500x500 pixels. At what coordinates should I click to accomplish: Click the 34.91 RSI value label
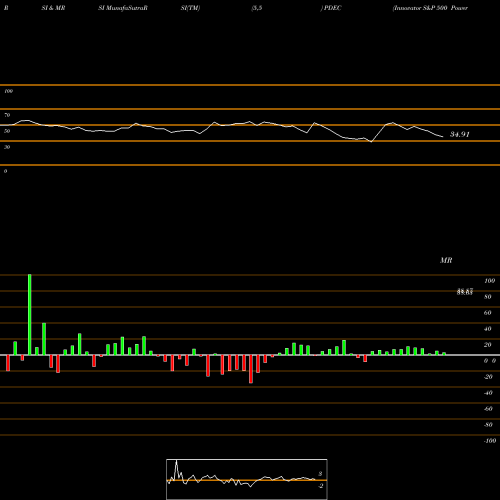(460, 134)
